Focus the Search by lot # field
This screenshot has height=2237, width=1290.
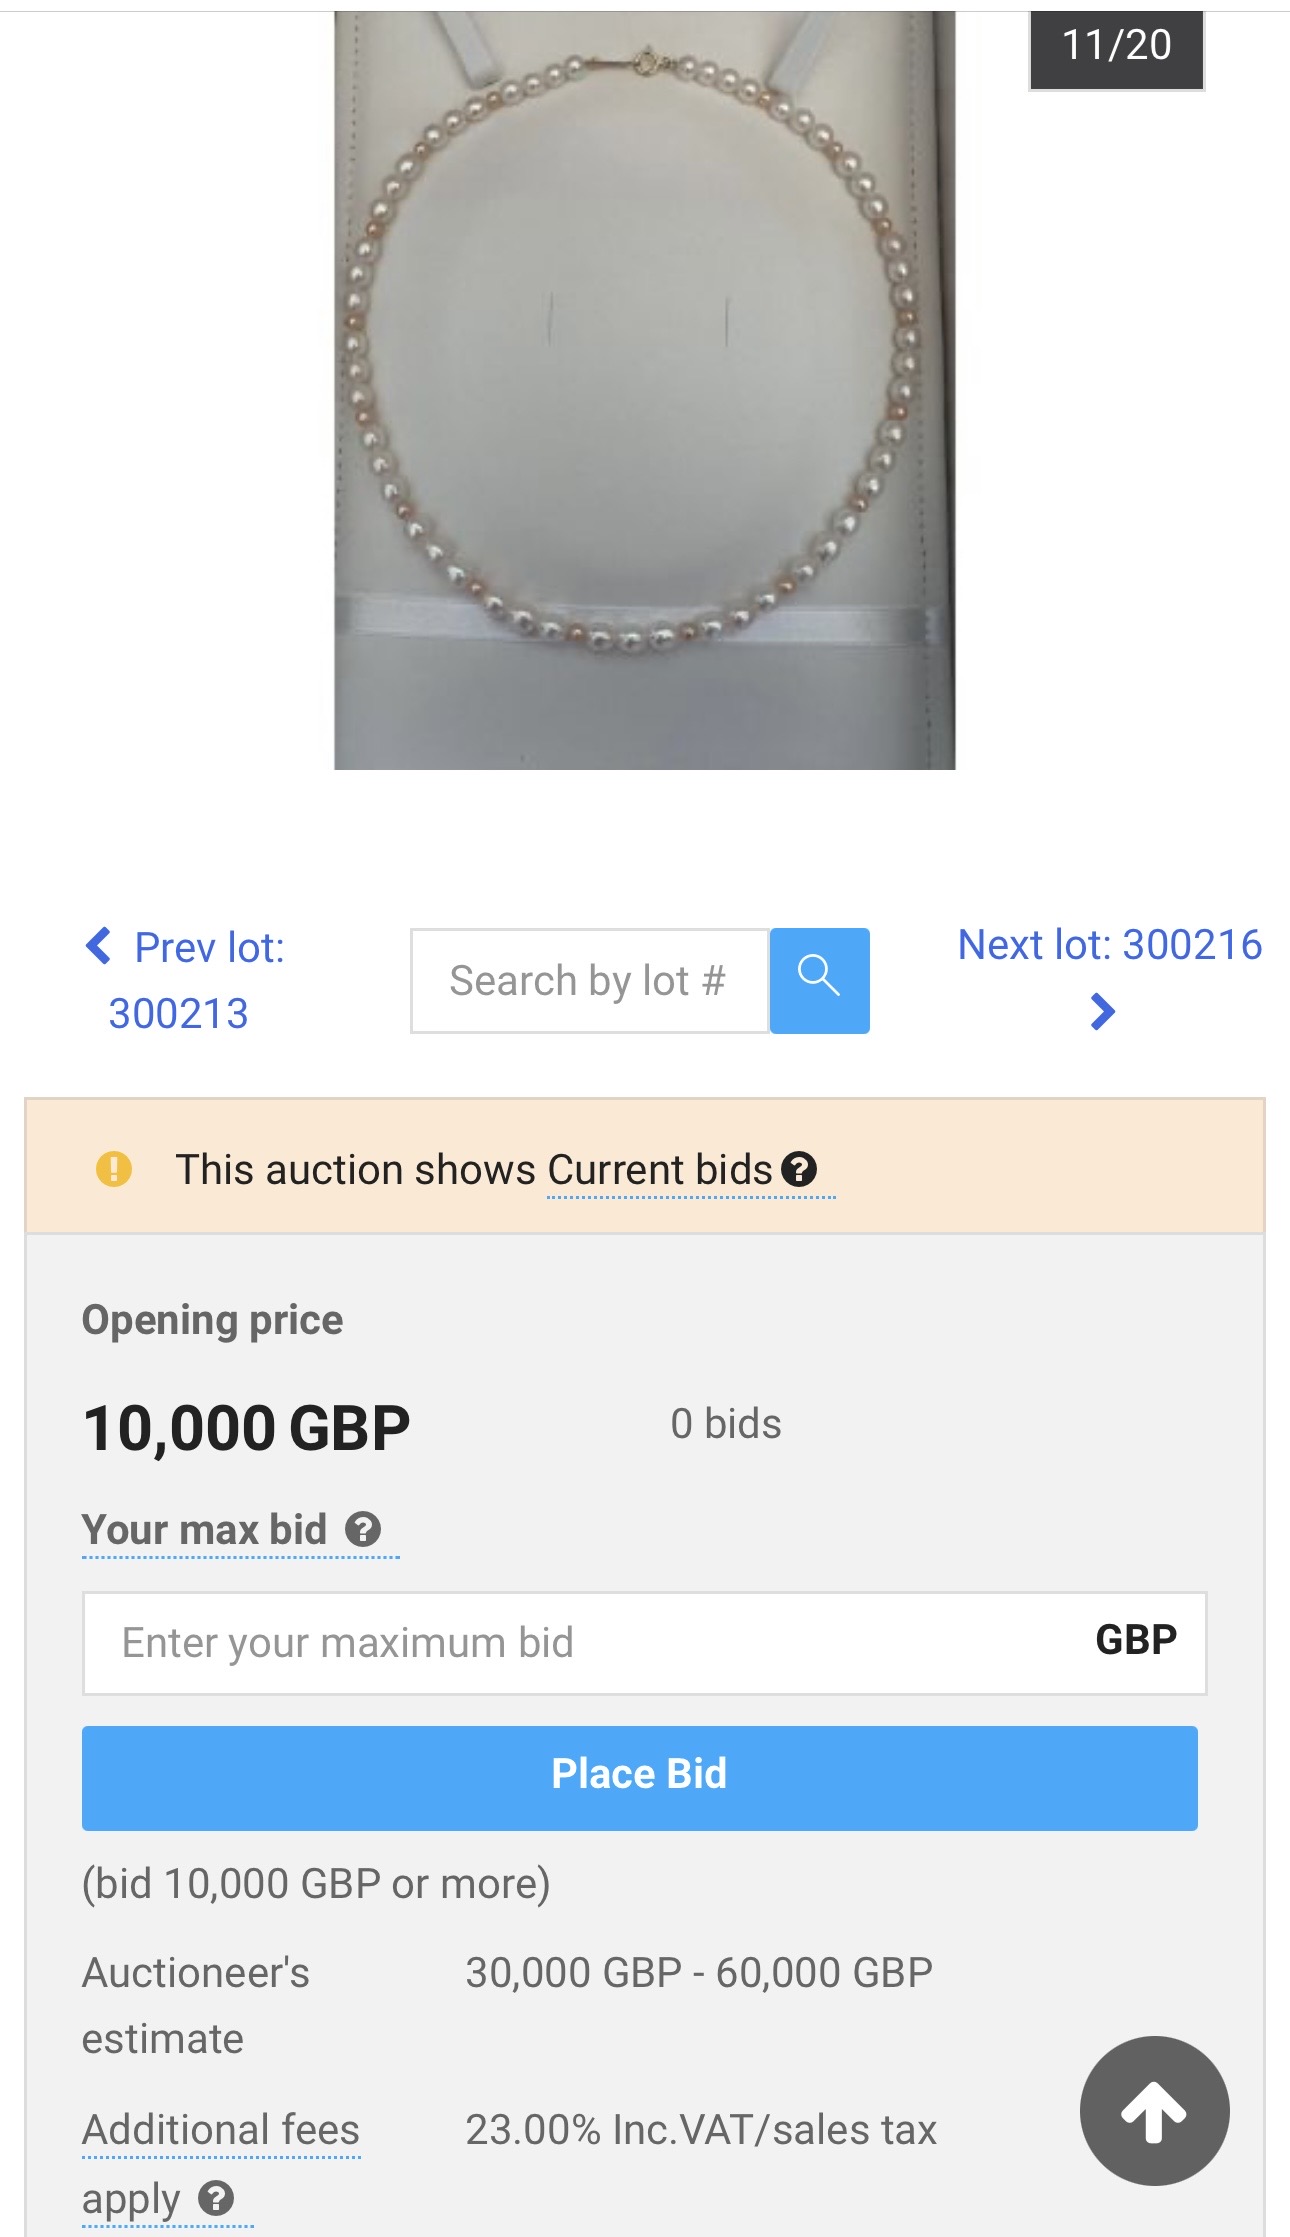point(589,981)
